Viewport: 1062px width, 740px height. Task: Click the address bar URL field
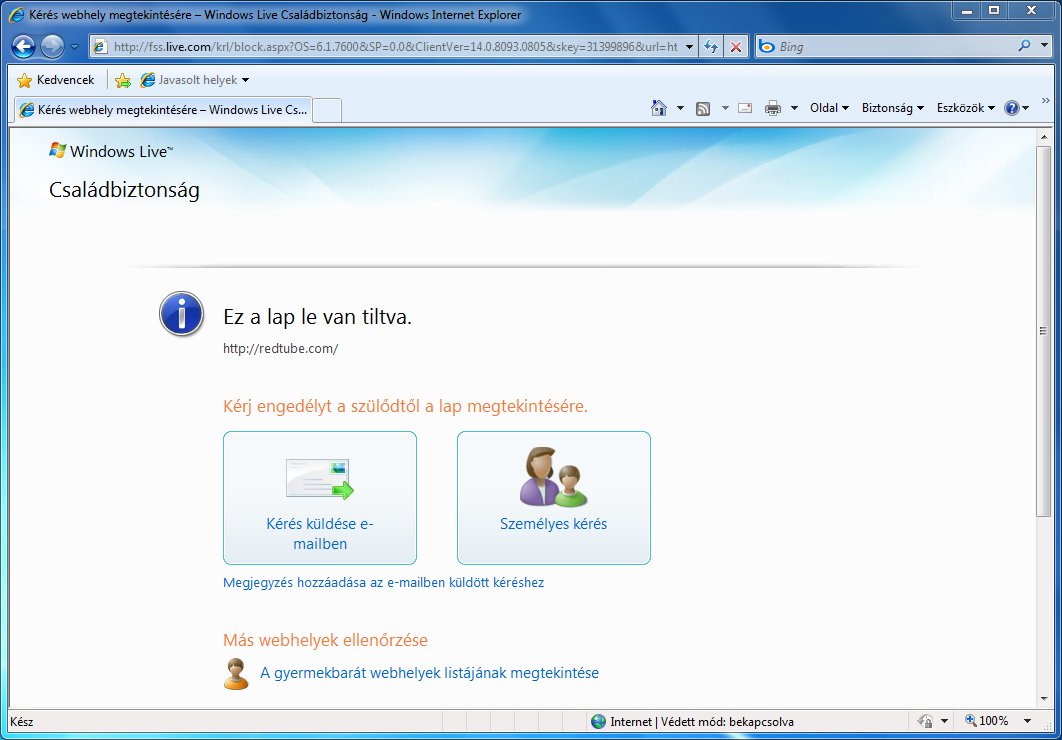click(395, 47)
